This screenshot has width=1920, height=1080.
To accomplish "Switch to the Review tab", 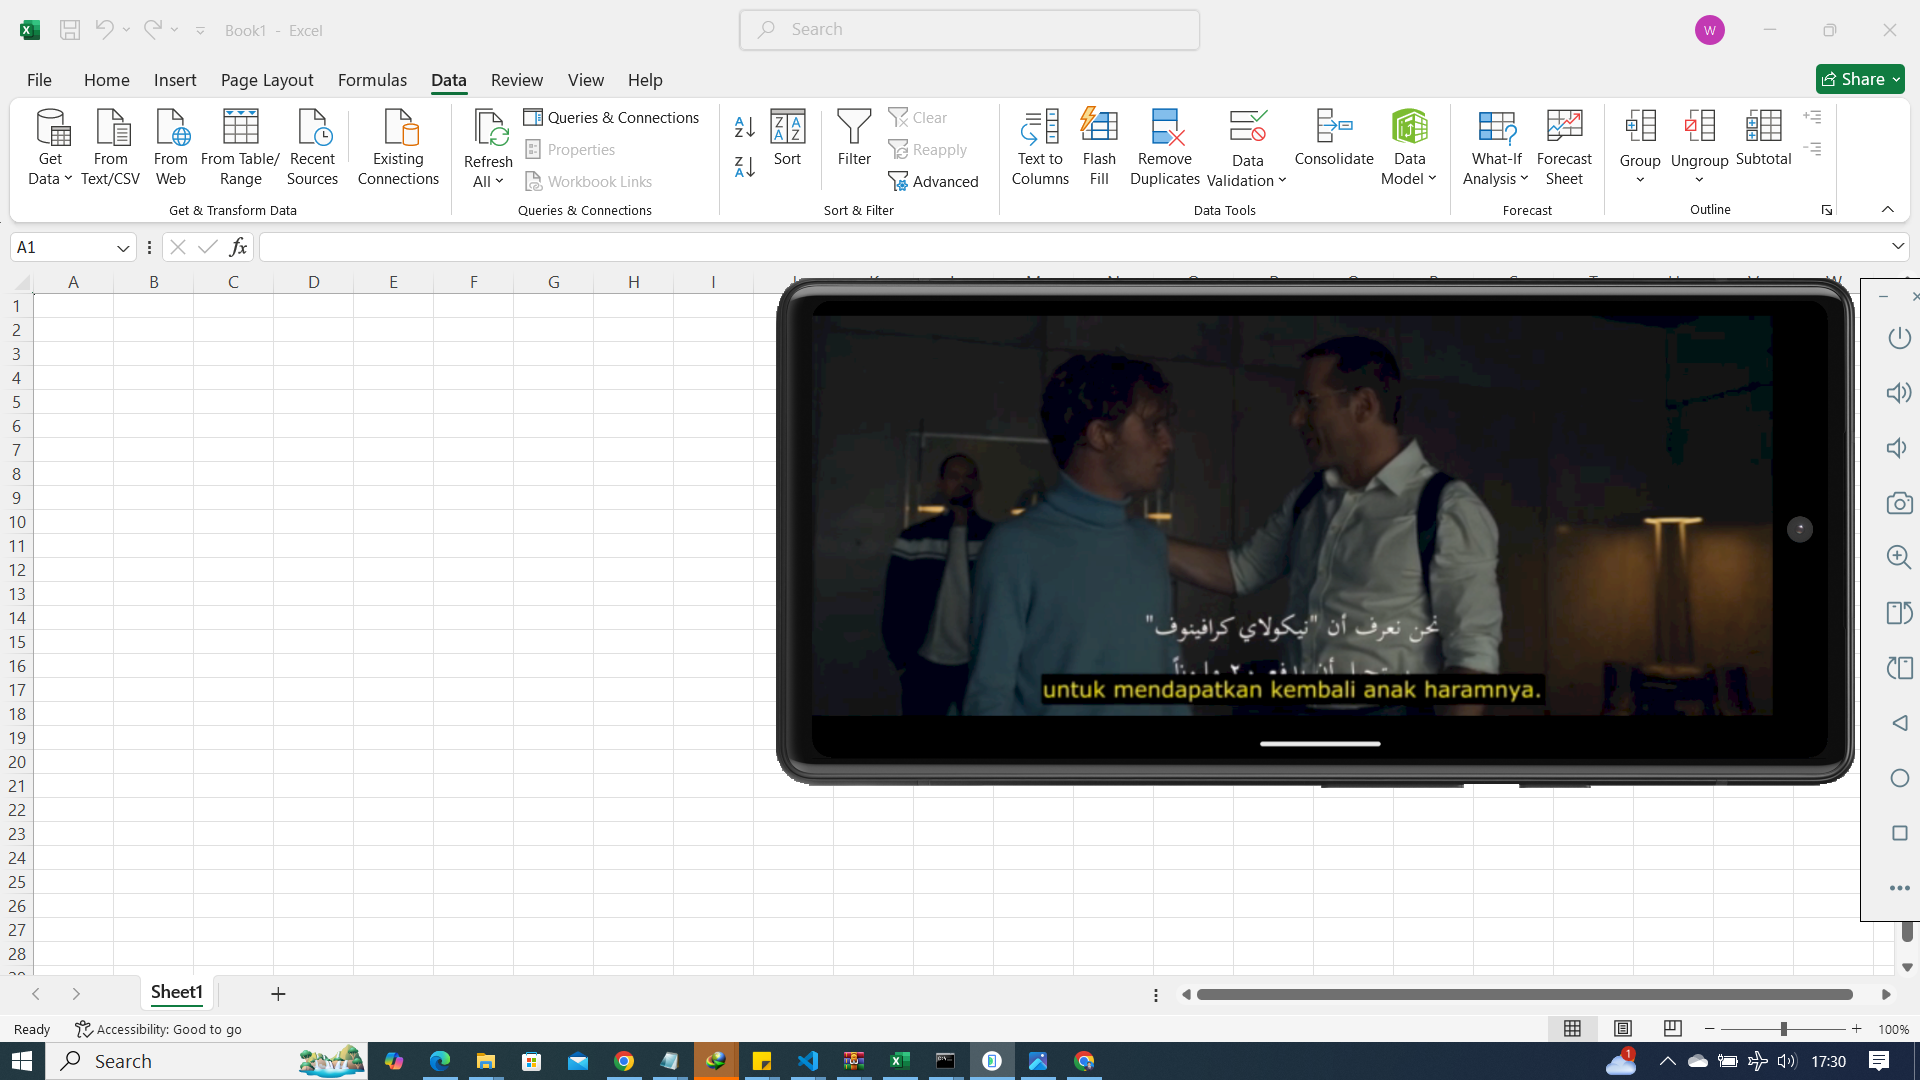I will click(516, 80).
